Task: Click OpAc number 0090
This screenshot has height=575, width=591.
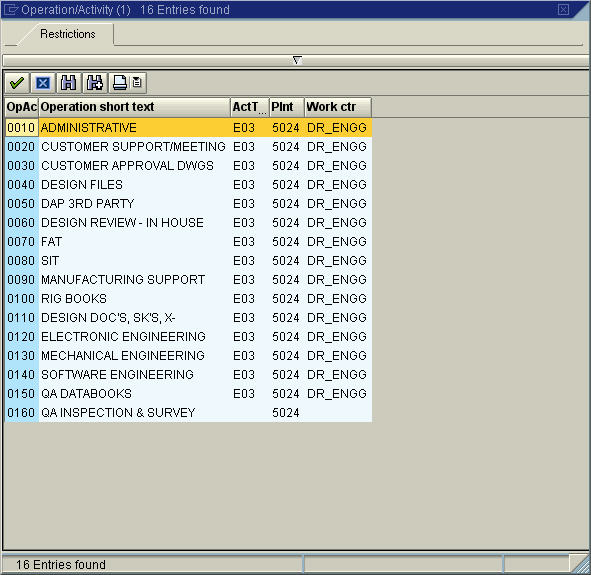Action: tap(21, 280)
